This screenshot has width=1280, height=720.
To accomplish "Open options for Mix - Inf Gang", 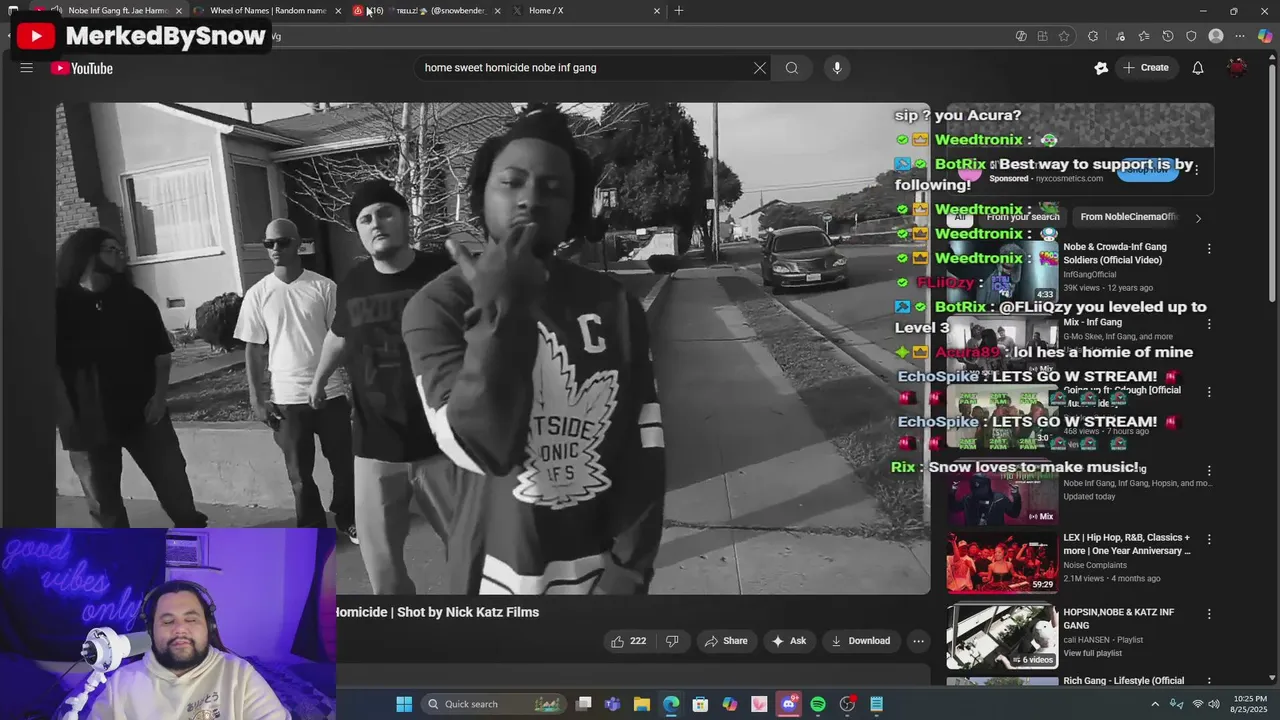I will (x=1209, y=324).
